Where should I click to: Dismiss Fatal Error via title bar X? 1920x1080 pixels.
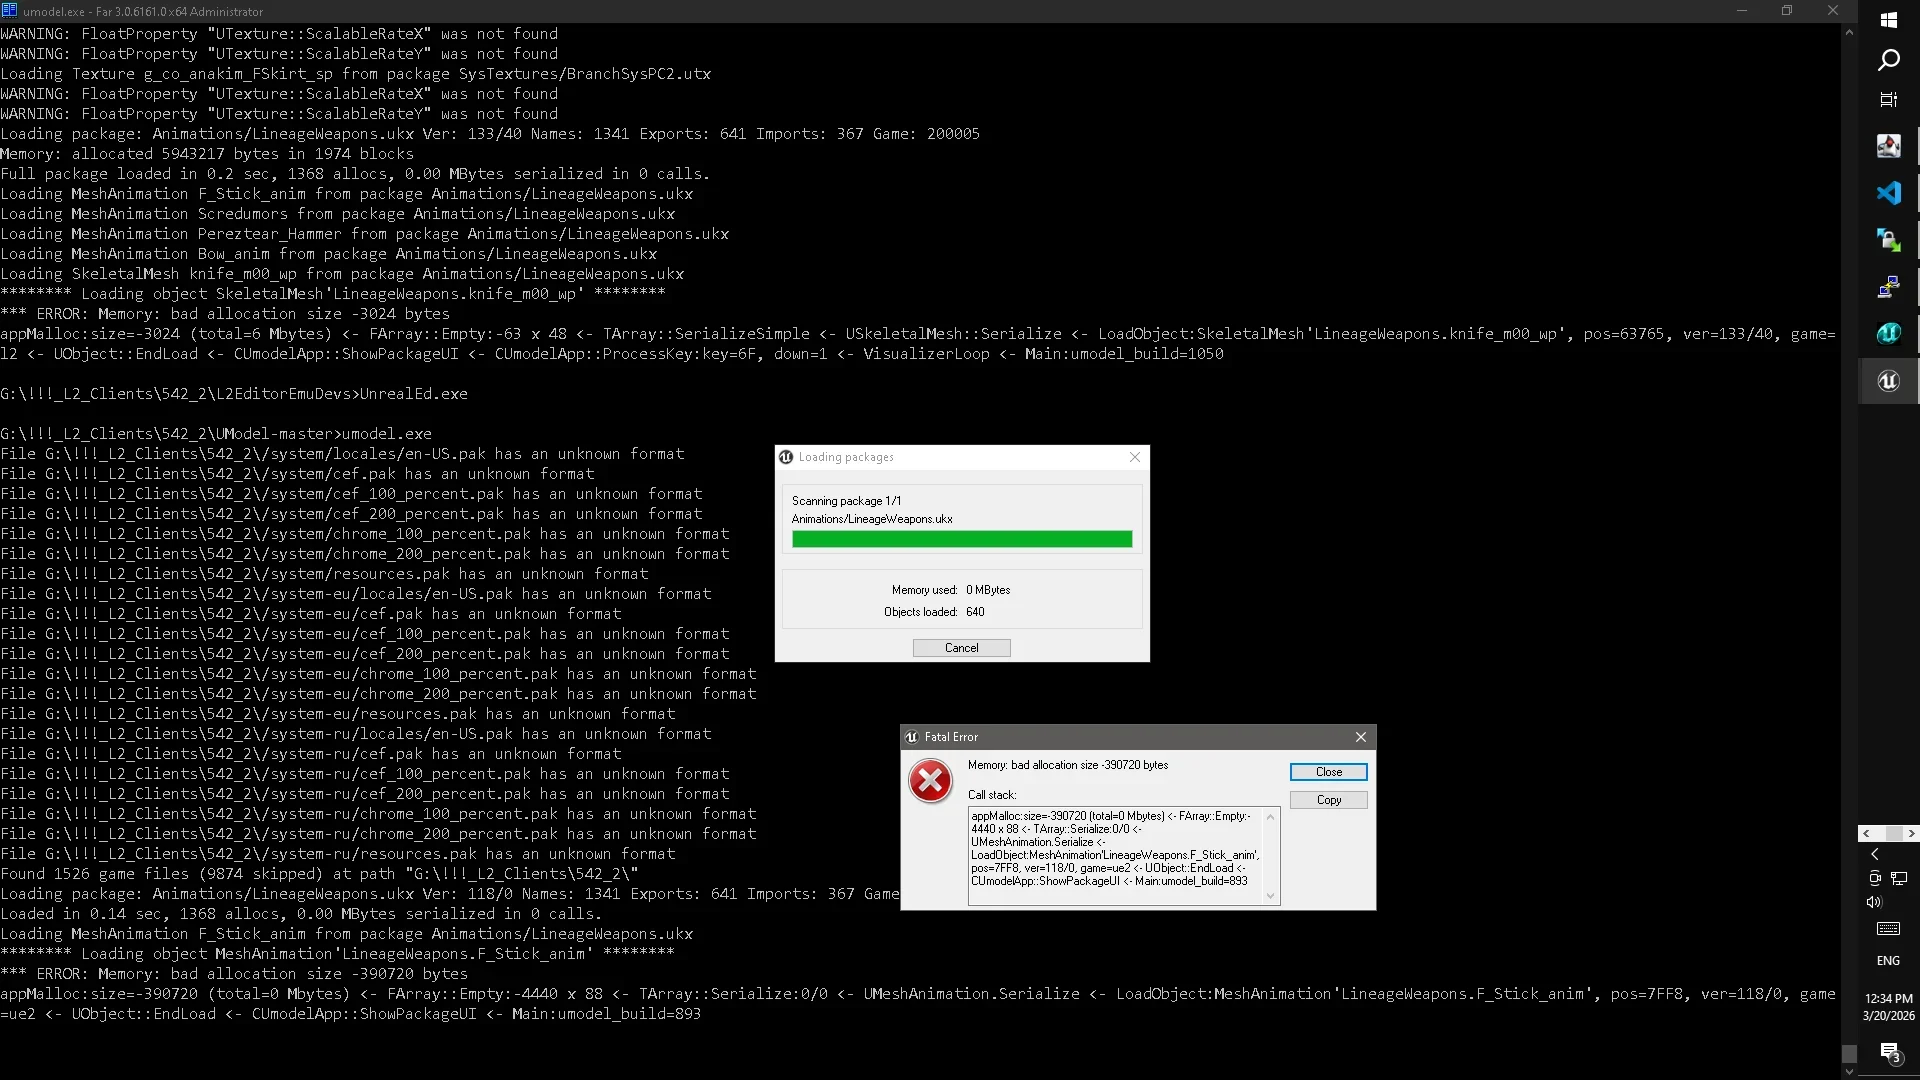click(1360, 737)
